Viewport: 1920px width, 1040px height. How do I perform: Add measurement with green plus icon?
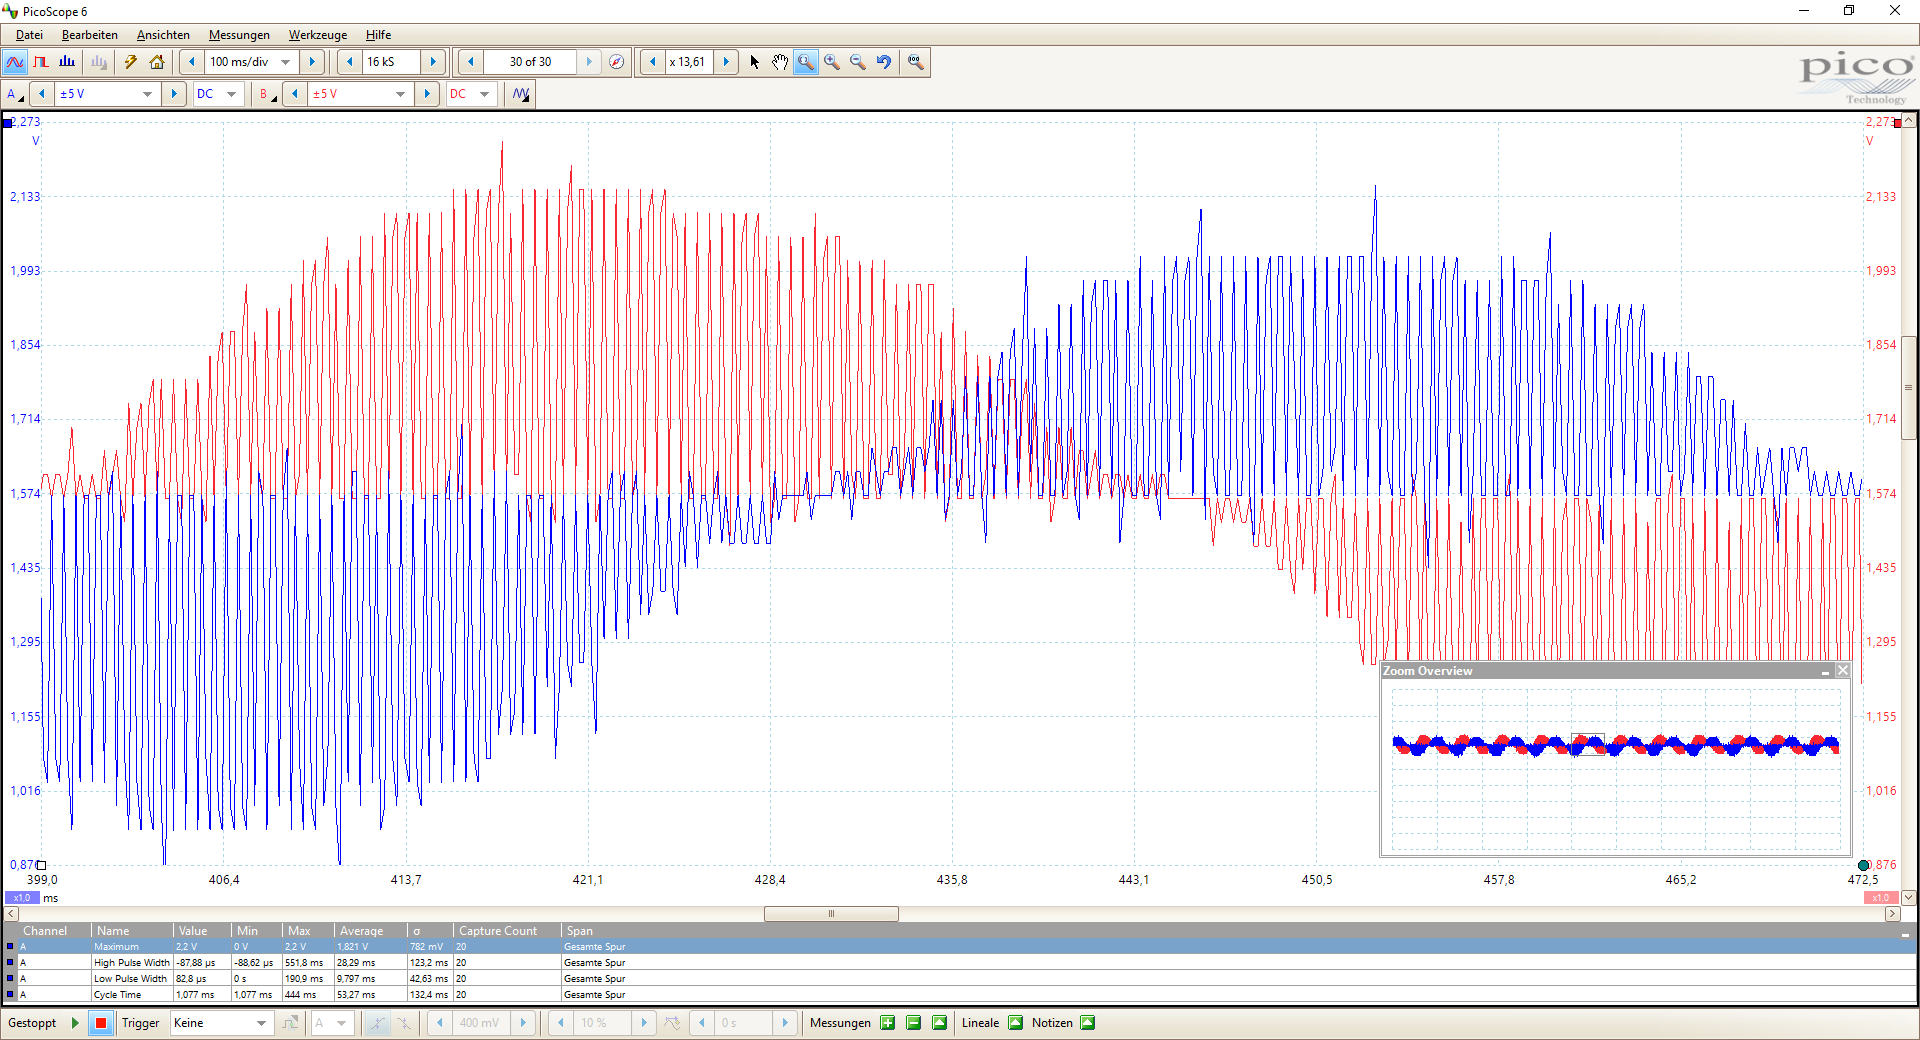(x=887, y=1023)
